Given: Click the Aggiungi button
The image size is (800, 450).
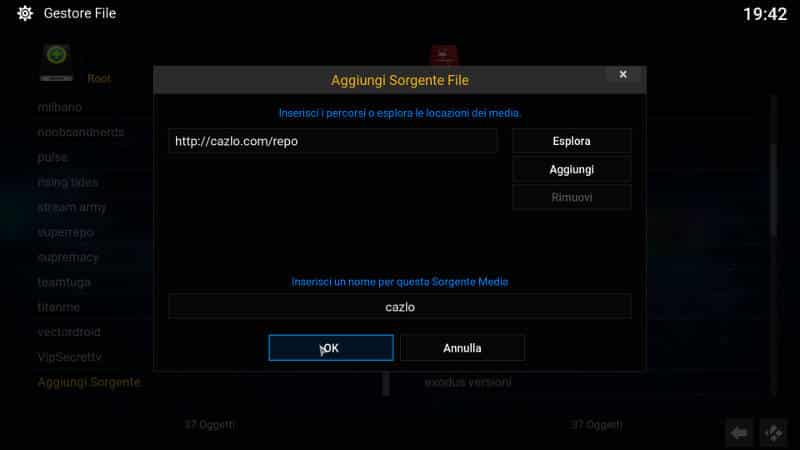Looking at the screenshot, I should click(571, 169).
